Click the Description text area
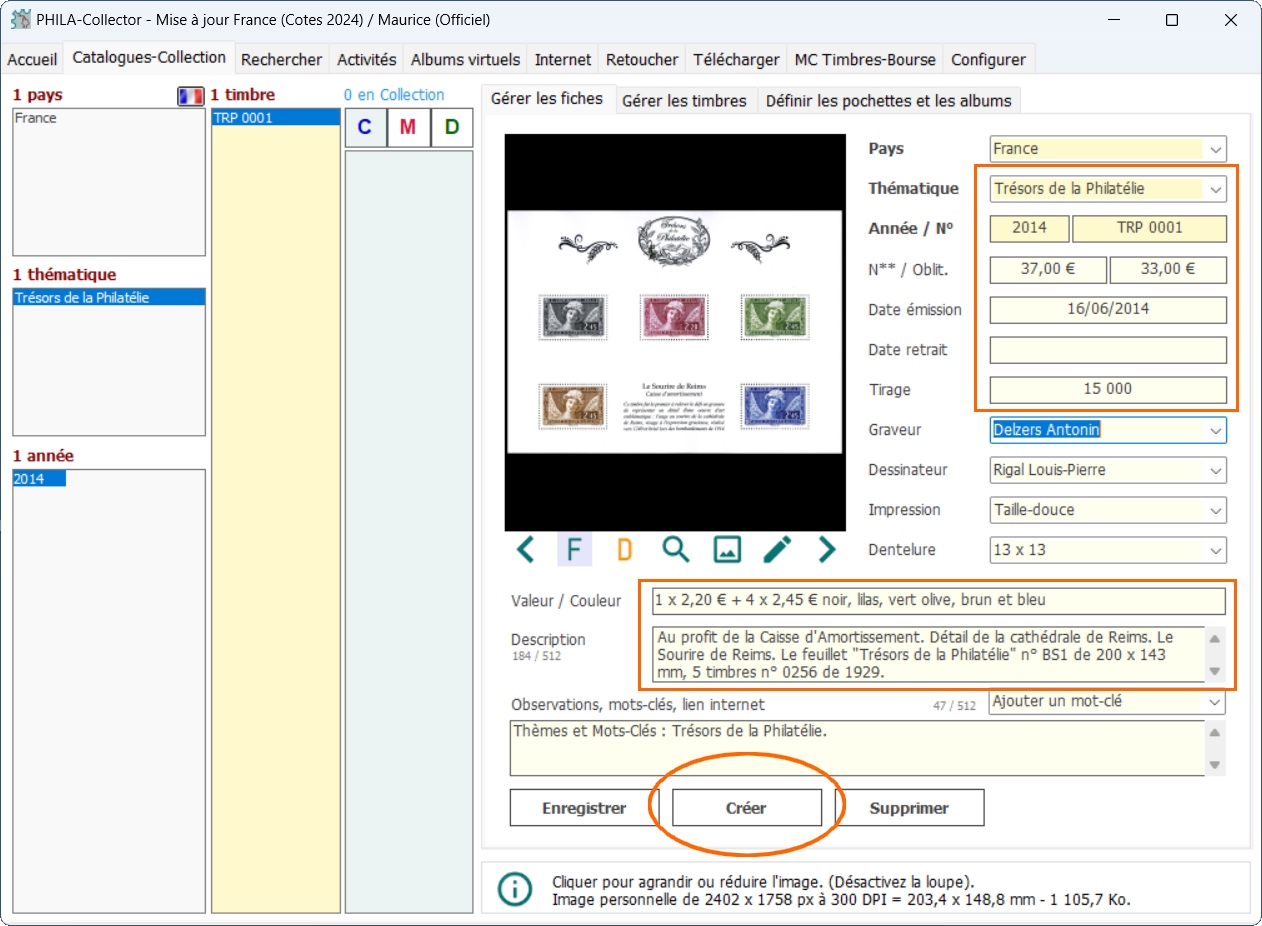The height and width of the screenshot is (926, 1262). (928, 654)
